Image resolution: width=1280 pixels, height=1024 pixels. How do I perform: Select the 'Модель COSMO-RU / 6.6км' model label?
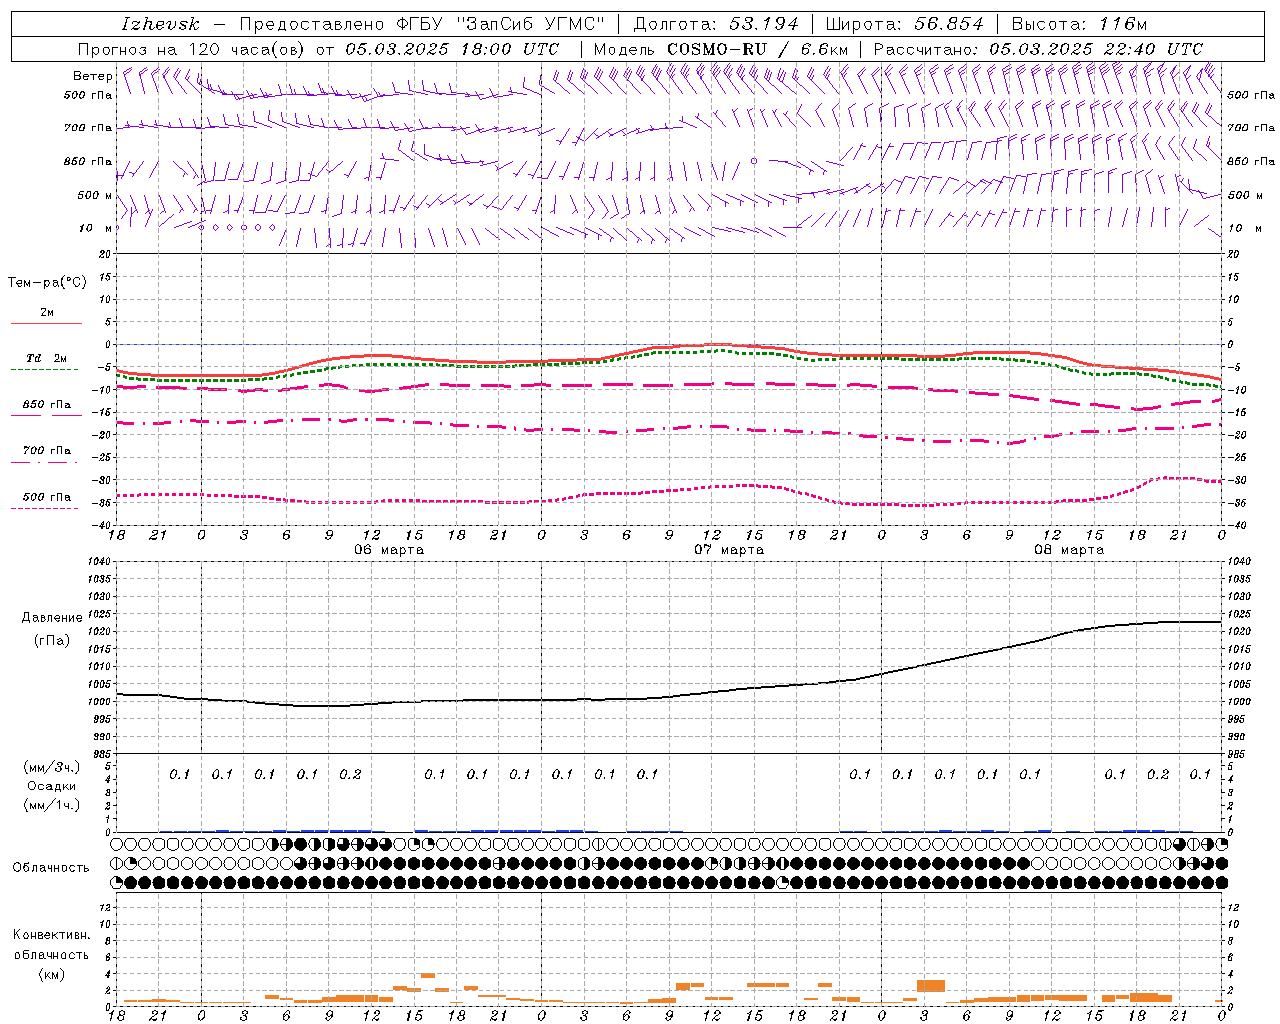point(720,49)
